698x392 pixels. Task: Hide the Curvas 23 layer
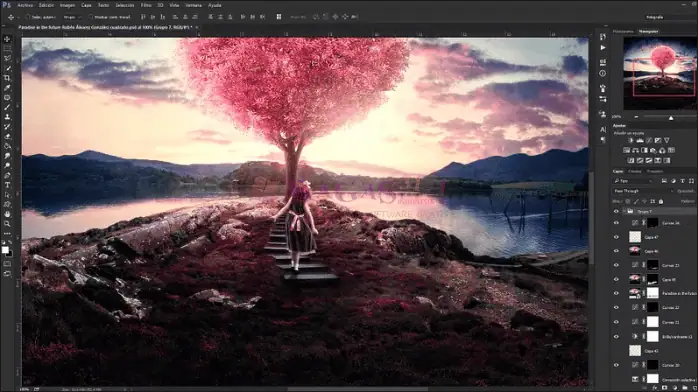tap(617, 265)
